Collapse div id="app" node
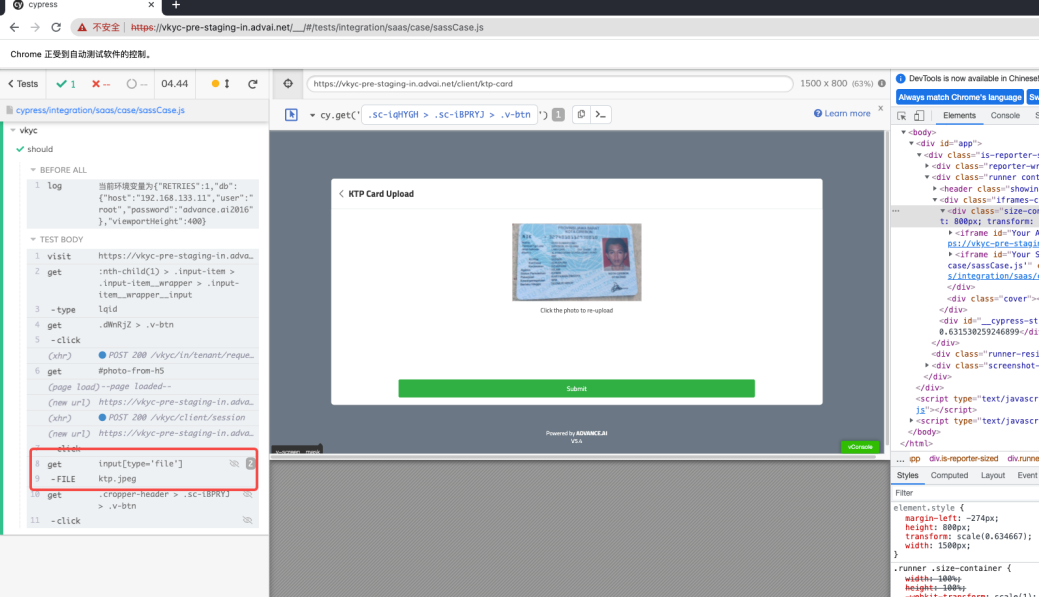1039x597 pixels. [x=912, y=143]
